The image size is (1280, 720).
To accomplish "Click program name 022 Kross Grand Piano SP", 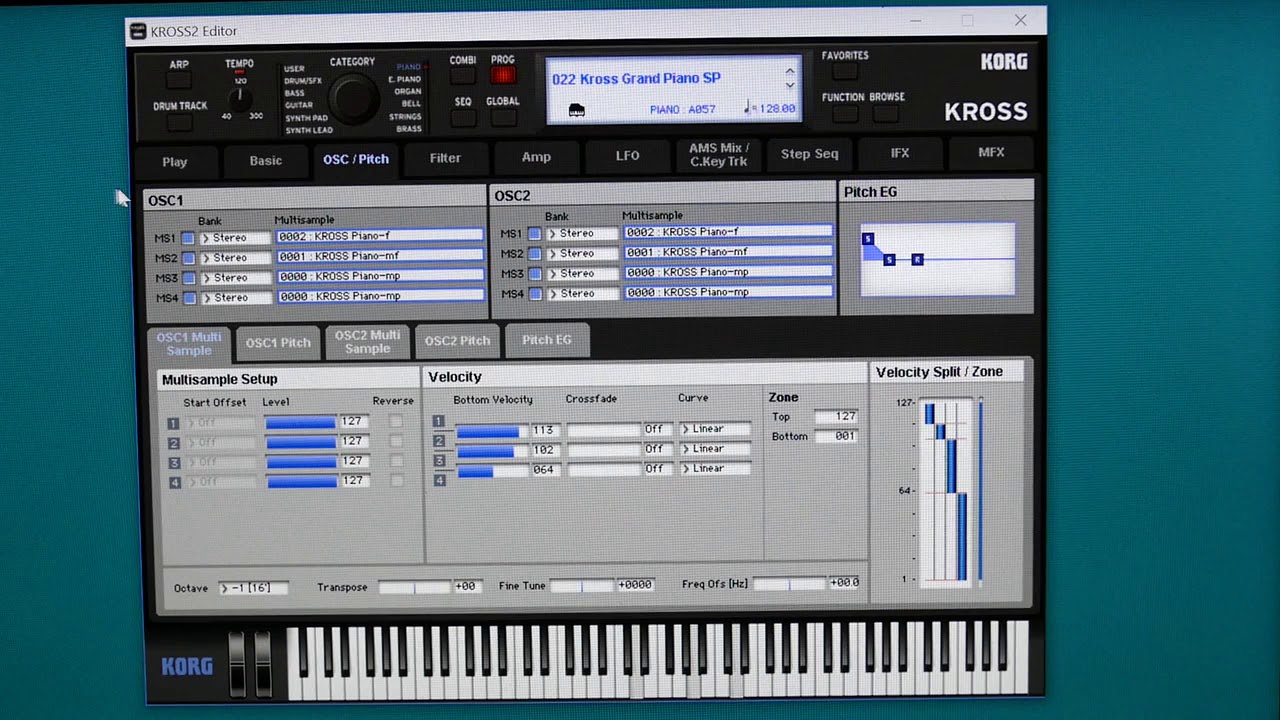I will pos(636,78).
